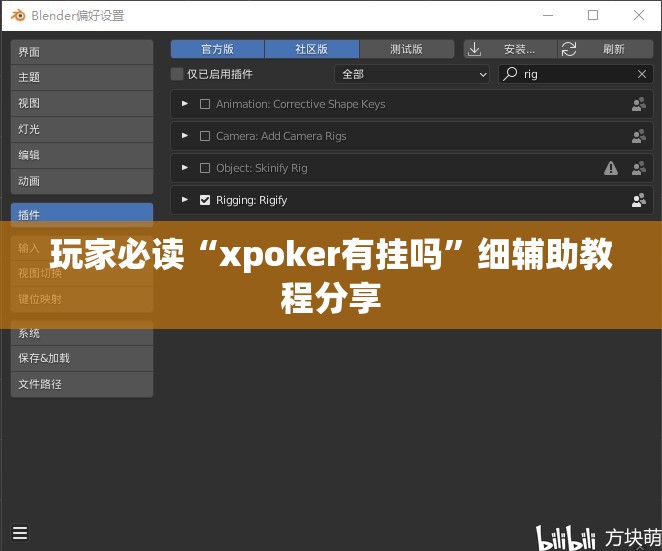Screen dimensions: 662x551
Task: Open the 保存&加载 preferences section
Action: (82, 358)
